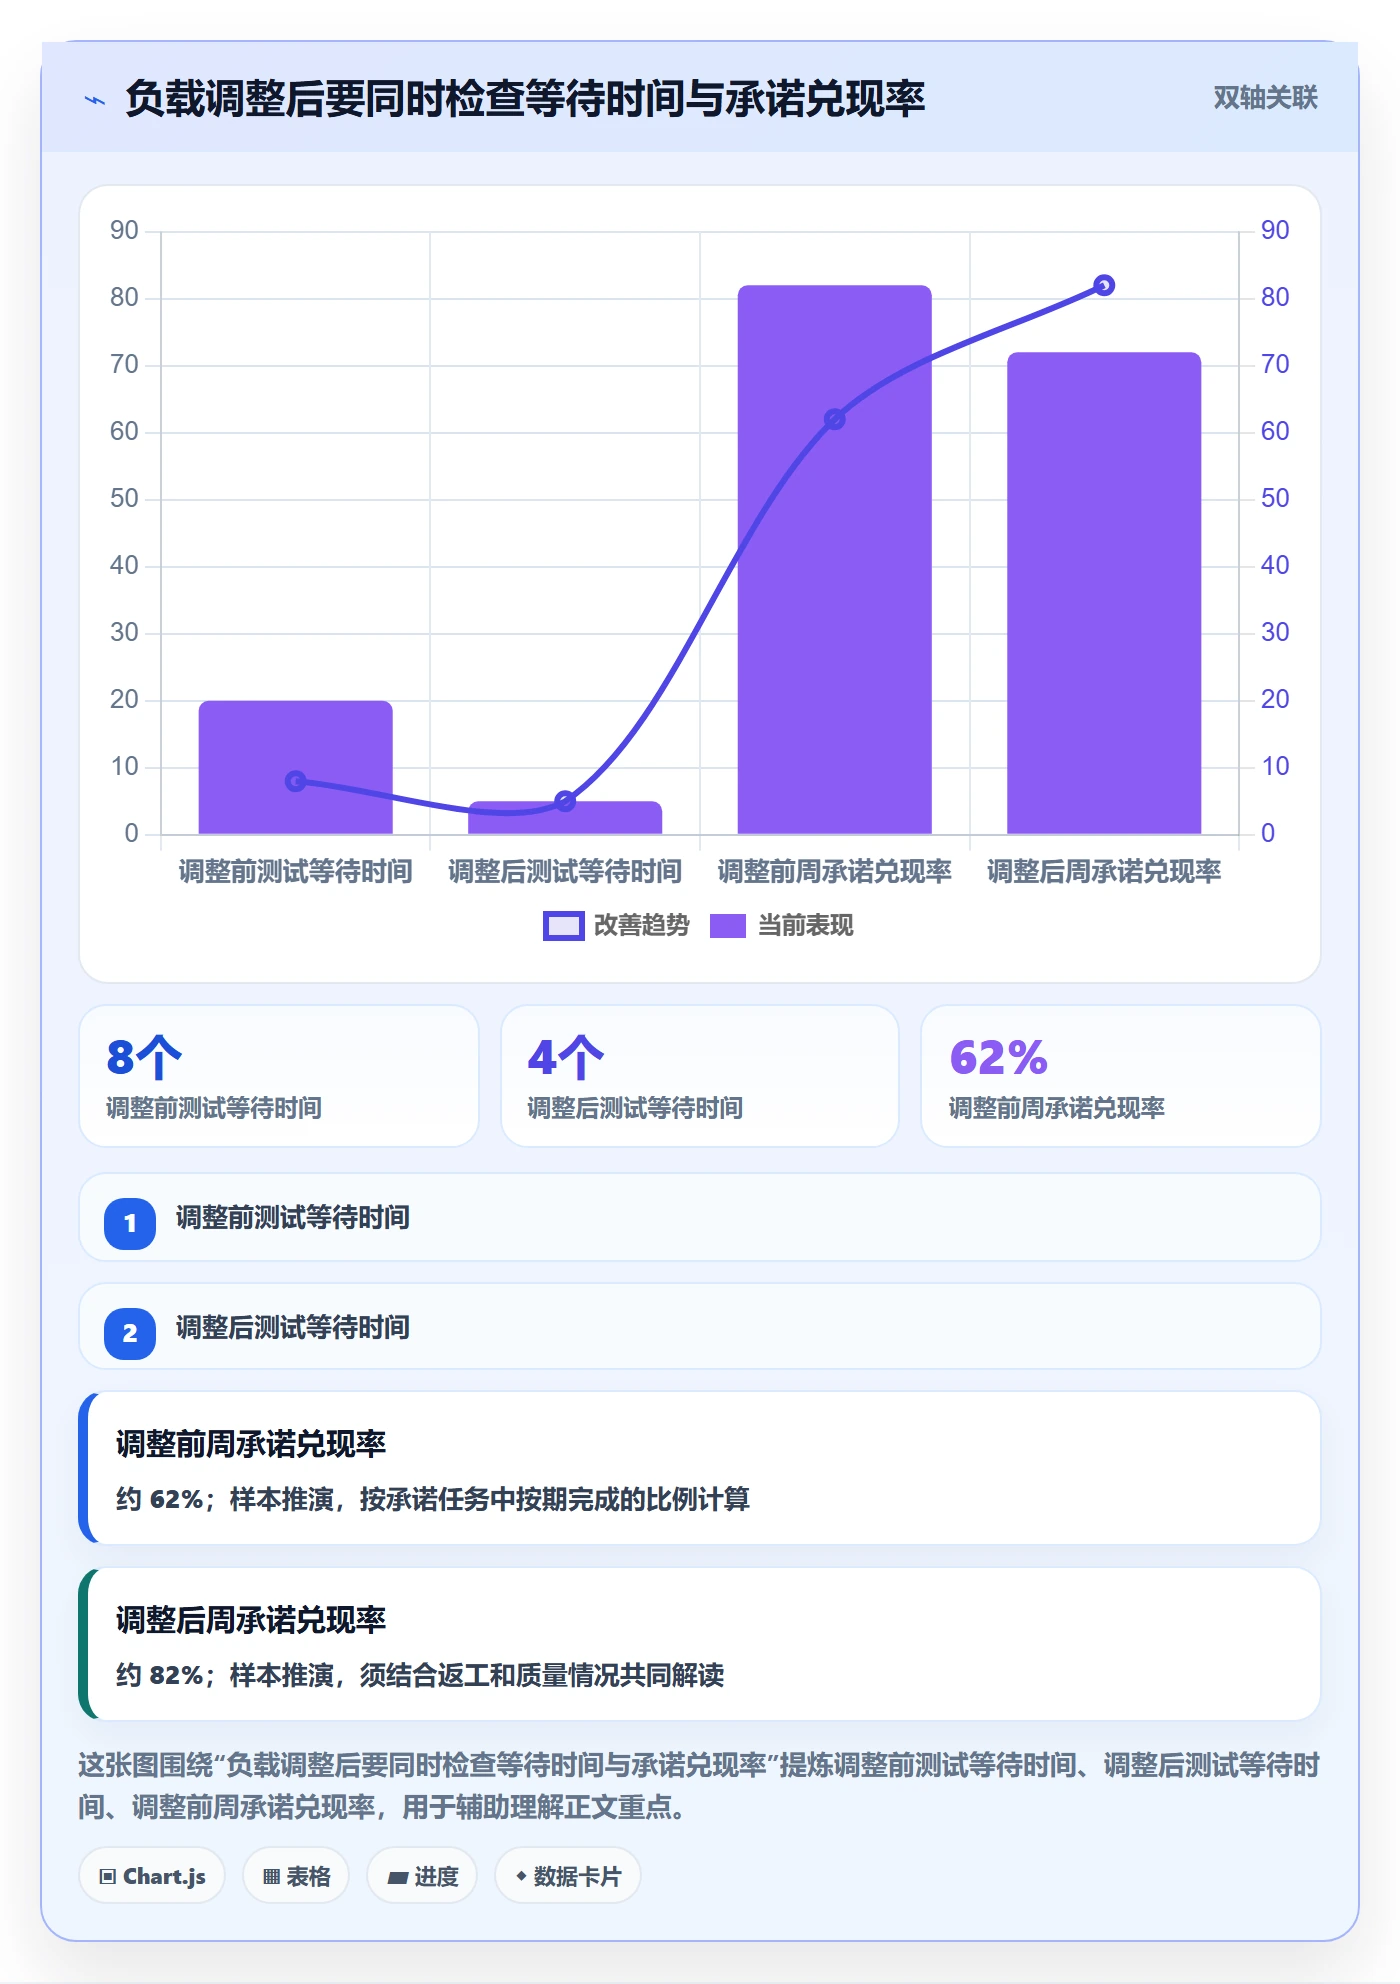Click the Chart.js tag icon
The image size is (1400, 1984).
pyautogui.click(x=107, y=1877)
